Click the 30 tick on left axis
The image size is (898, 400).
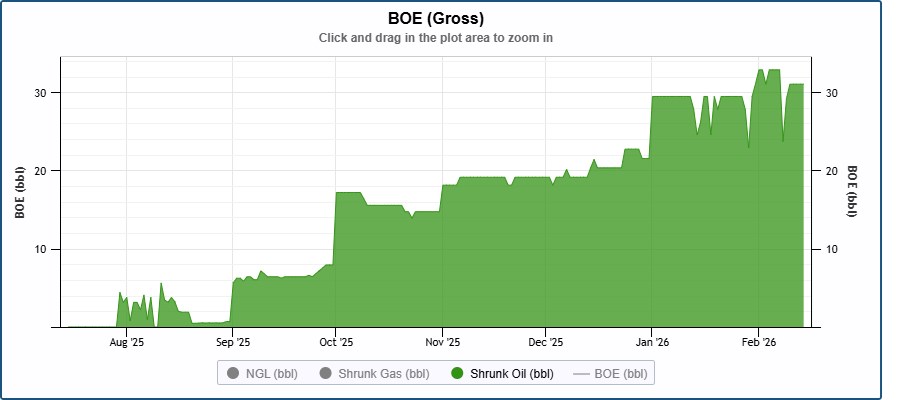click(40, 92)
